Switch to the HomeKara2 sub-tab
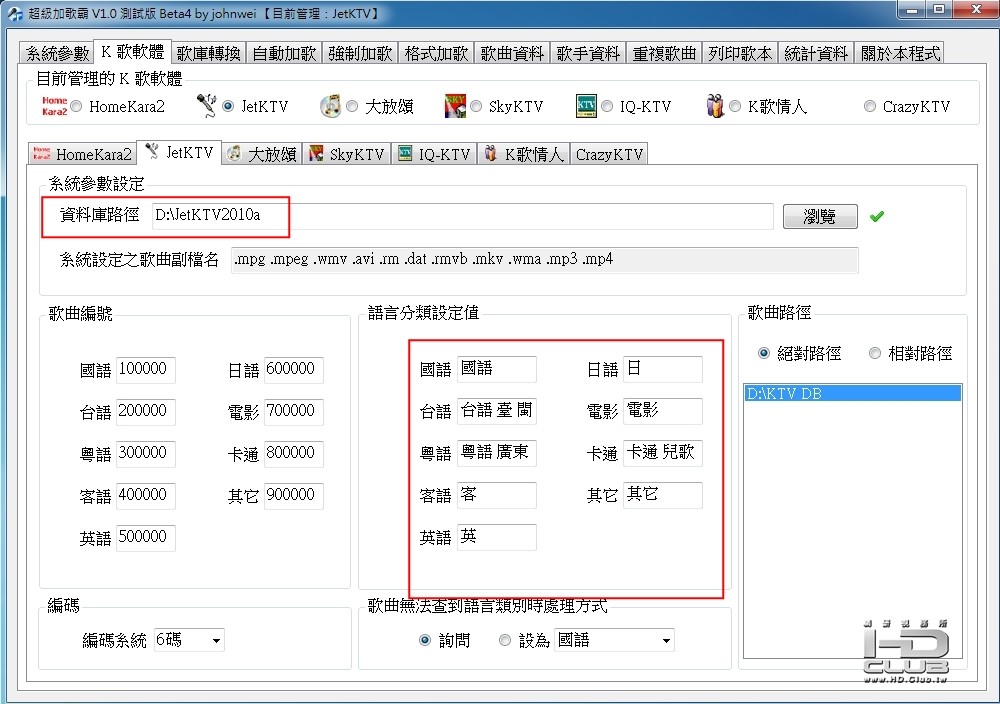The image size is (1000, 704). pyautogui.click(x=83, y=154)
